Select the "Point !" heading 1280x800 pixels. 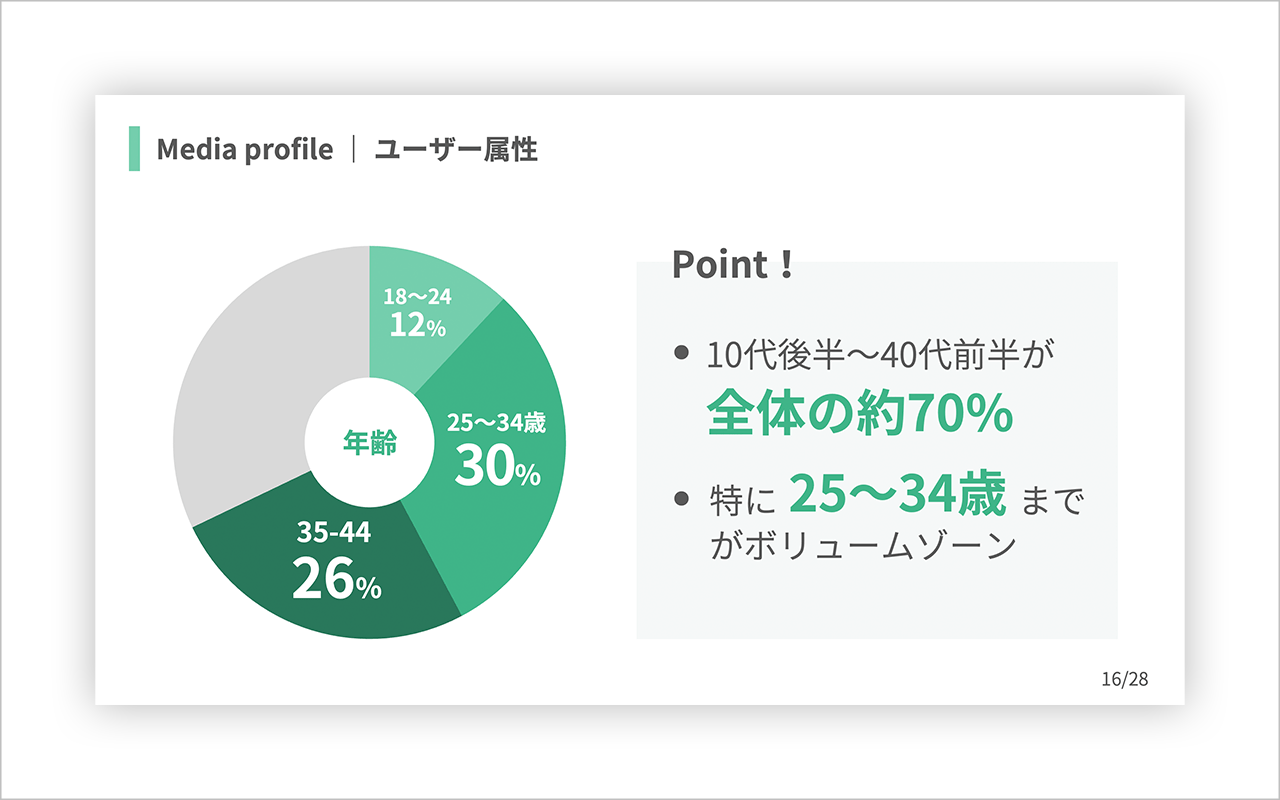(732, 265)
